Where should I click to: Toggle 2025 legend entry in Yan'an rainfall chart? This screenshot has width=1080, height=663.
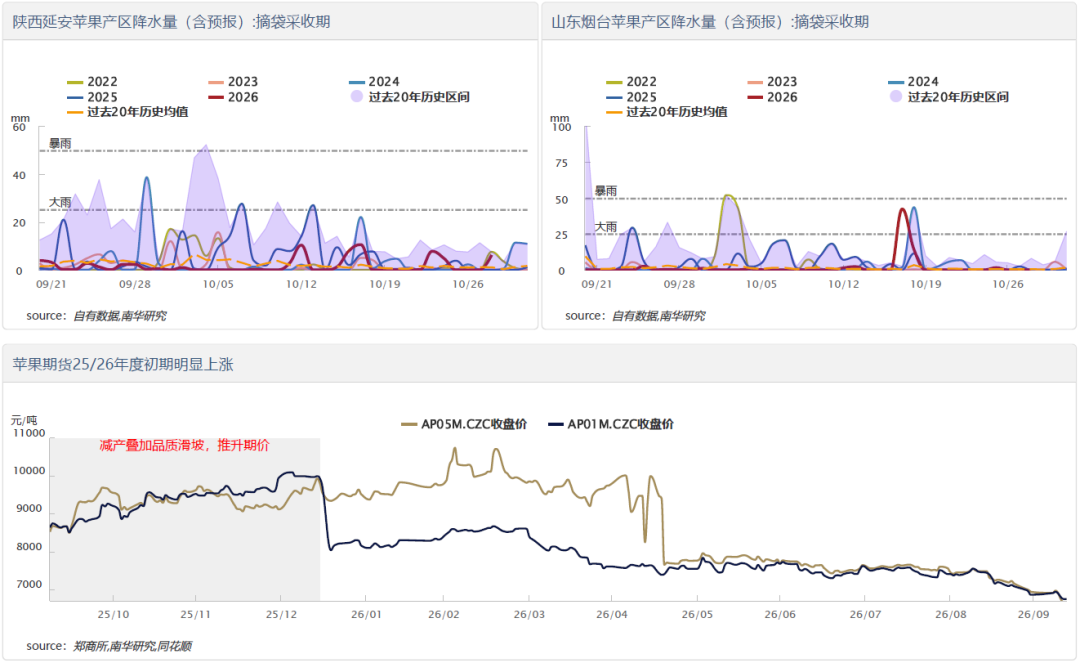(x=92, y=97)
